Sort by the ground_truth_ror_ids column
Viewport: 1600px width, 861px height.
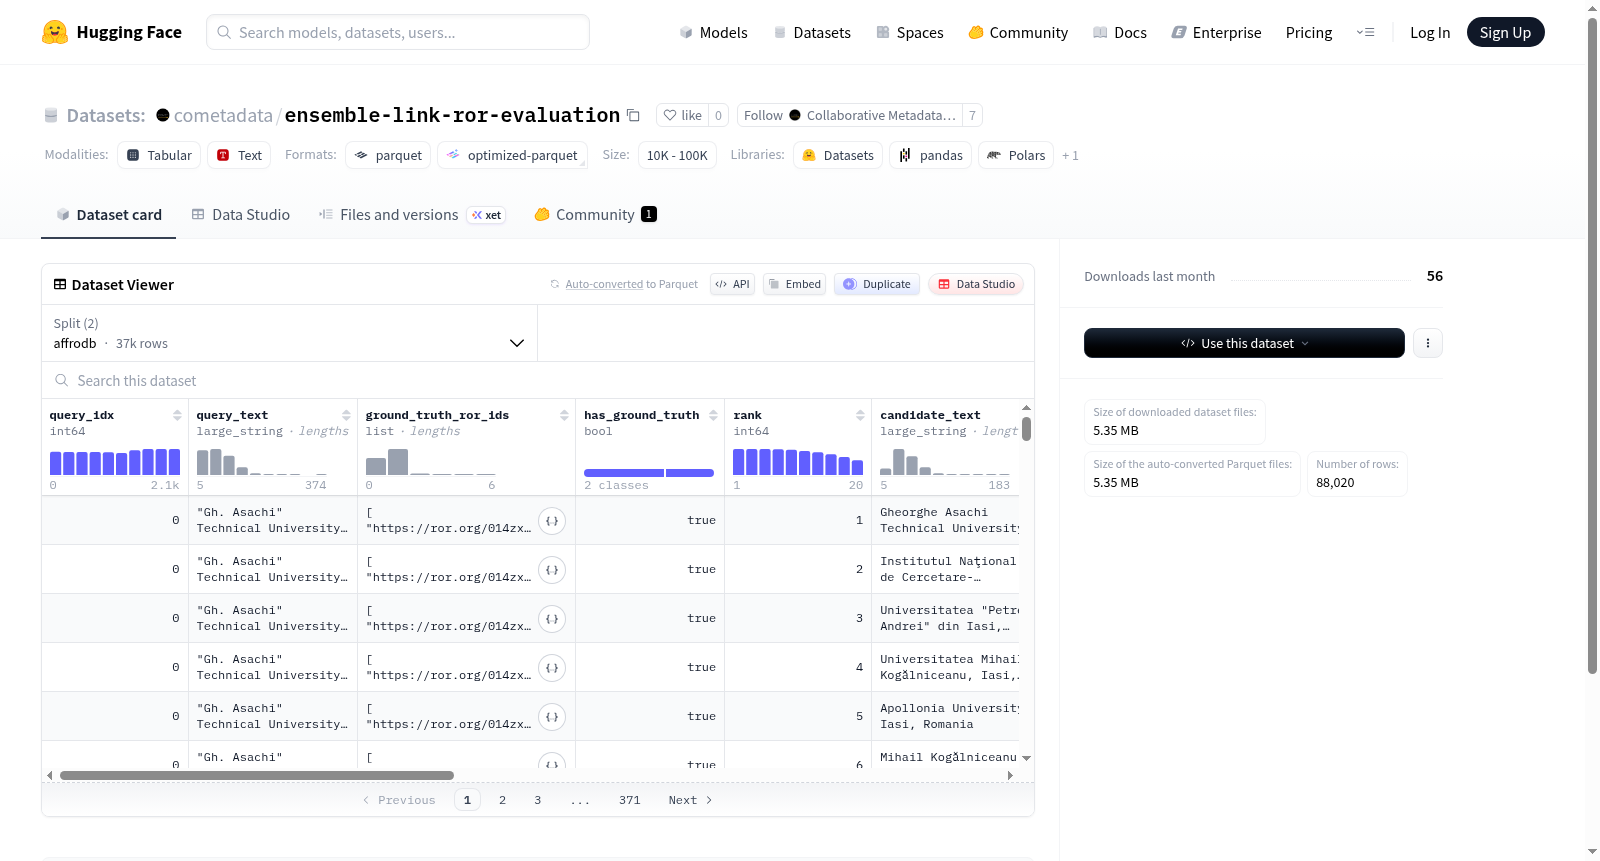pyautogui.click(x=564, y=415)
